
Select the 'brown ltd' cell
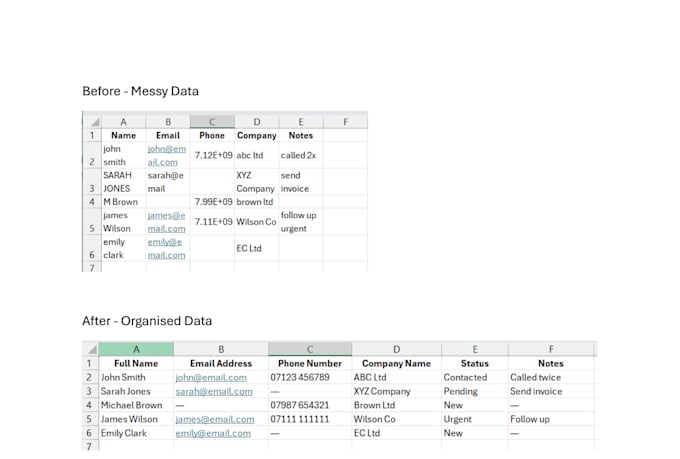[x=257, y=202]
